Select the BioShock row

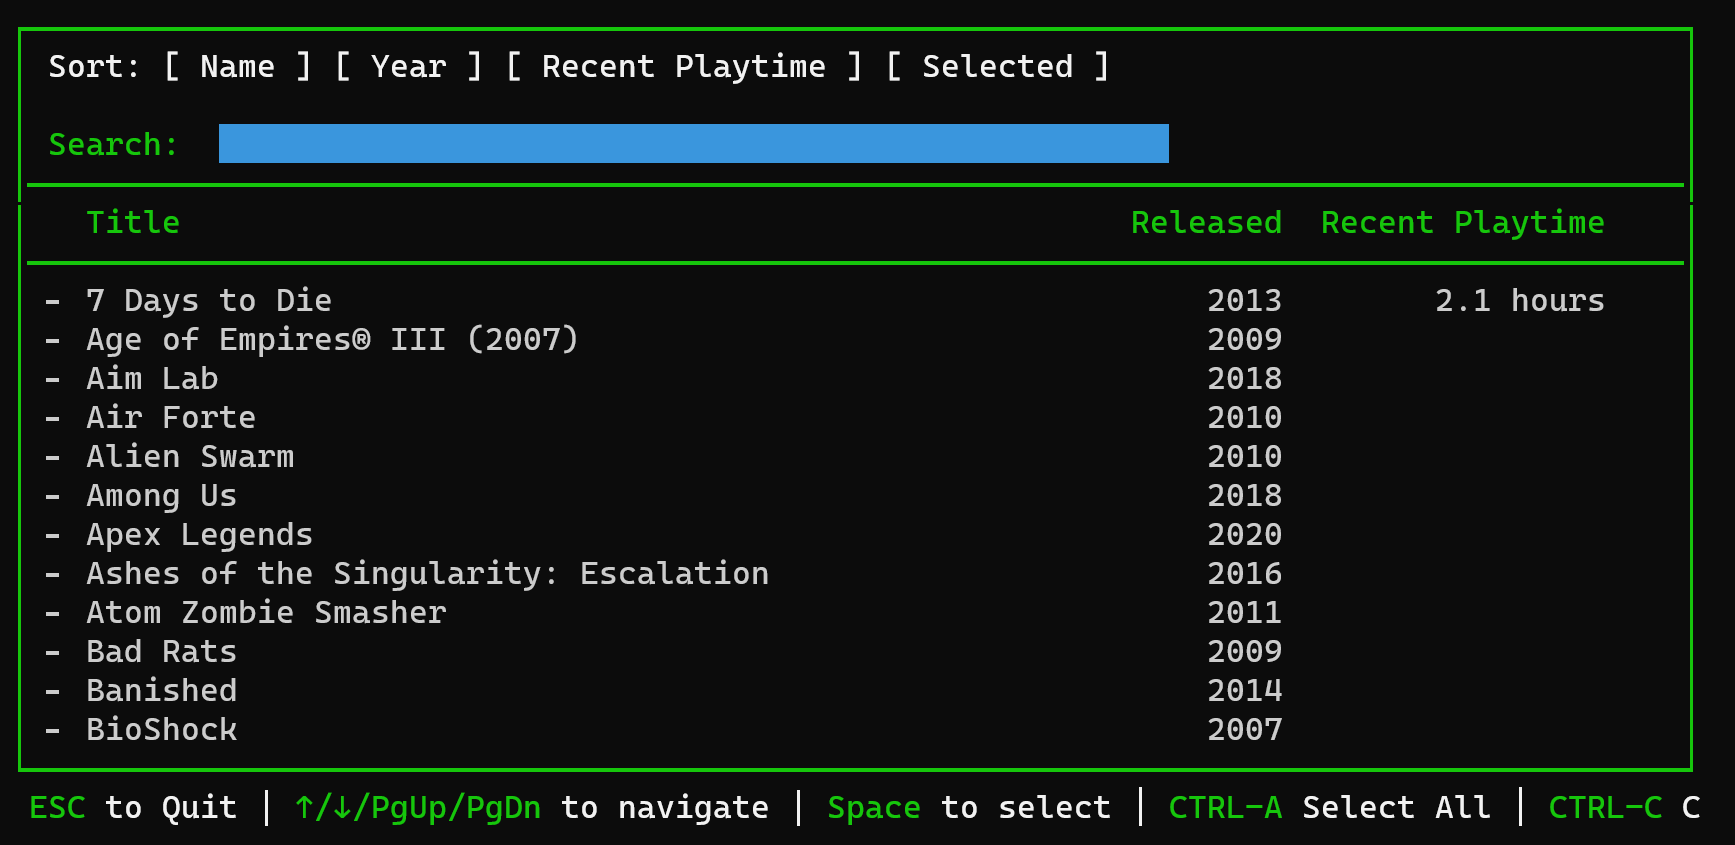825,729
